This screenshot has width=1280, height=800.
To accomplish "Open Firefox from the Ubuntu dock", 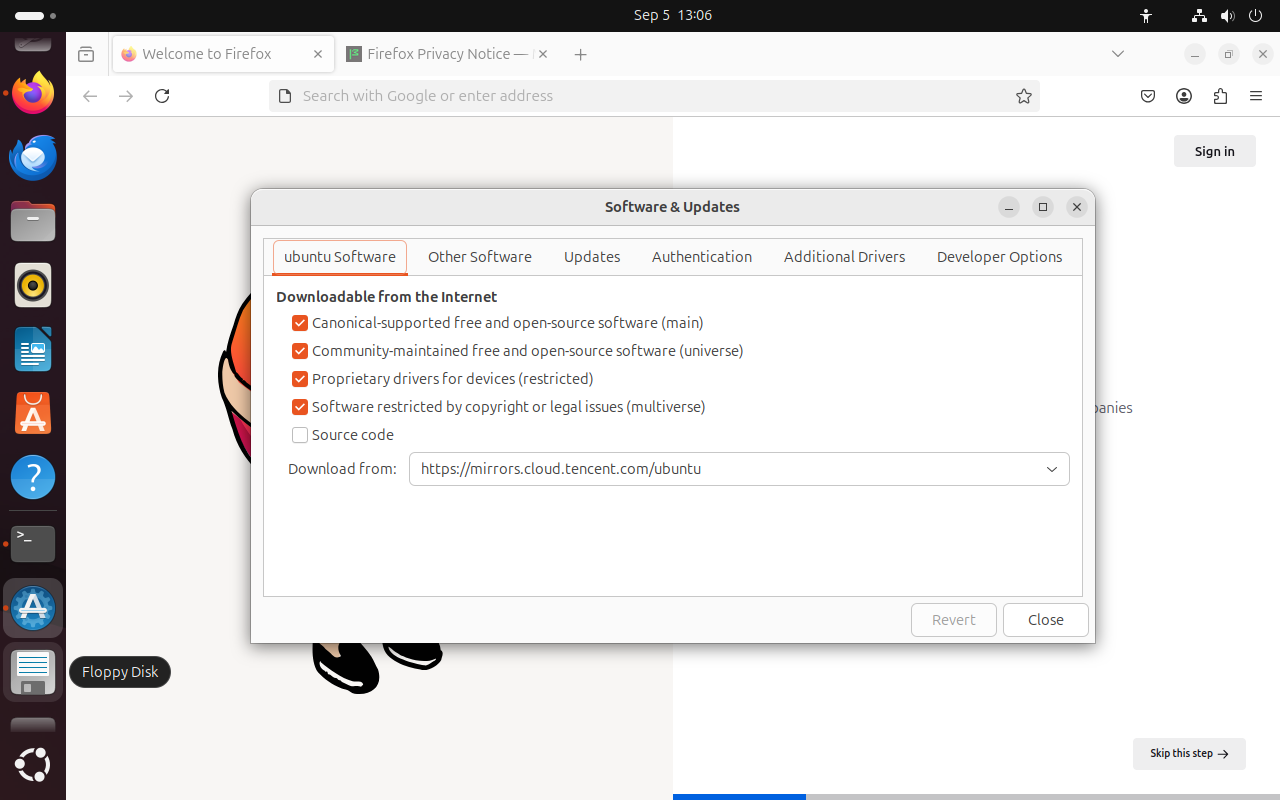I will (33, 94).
